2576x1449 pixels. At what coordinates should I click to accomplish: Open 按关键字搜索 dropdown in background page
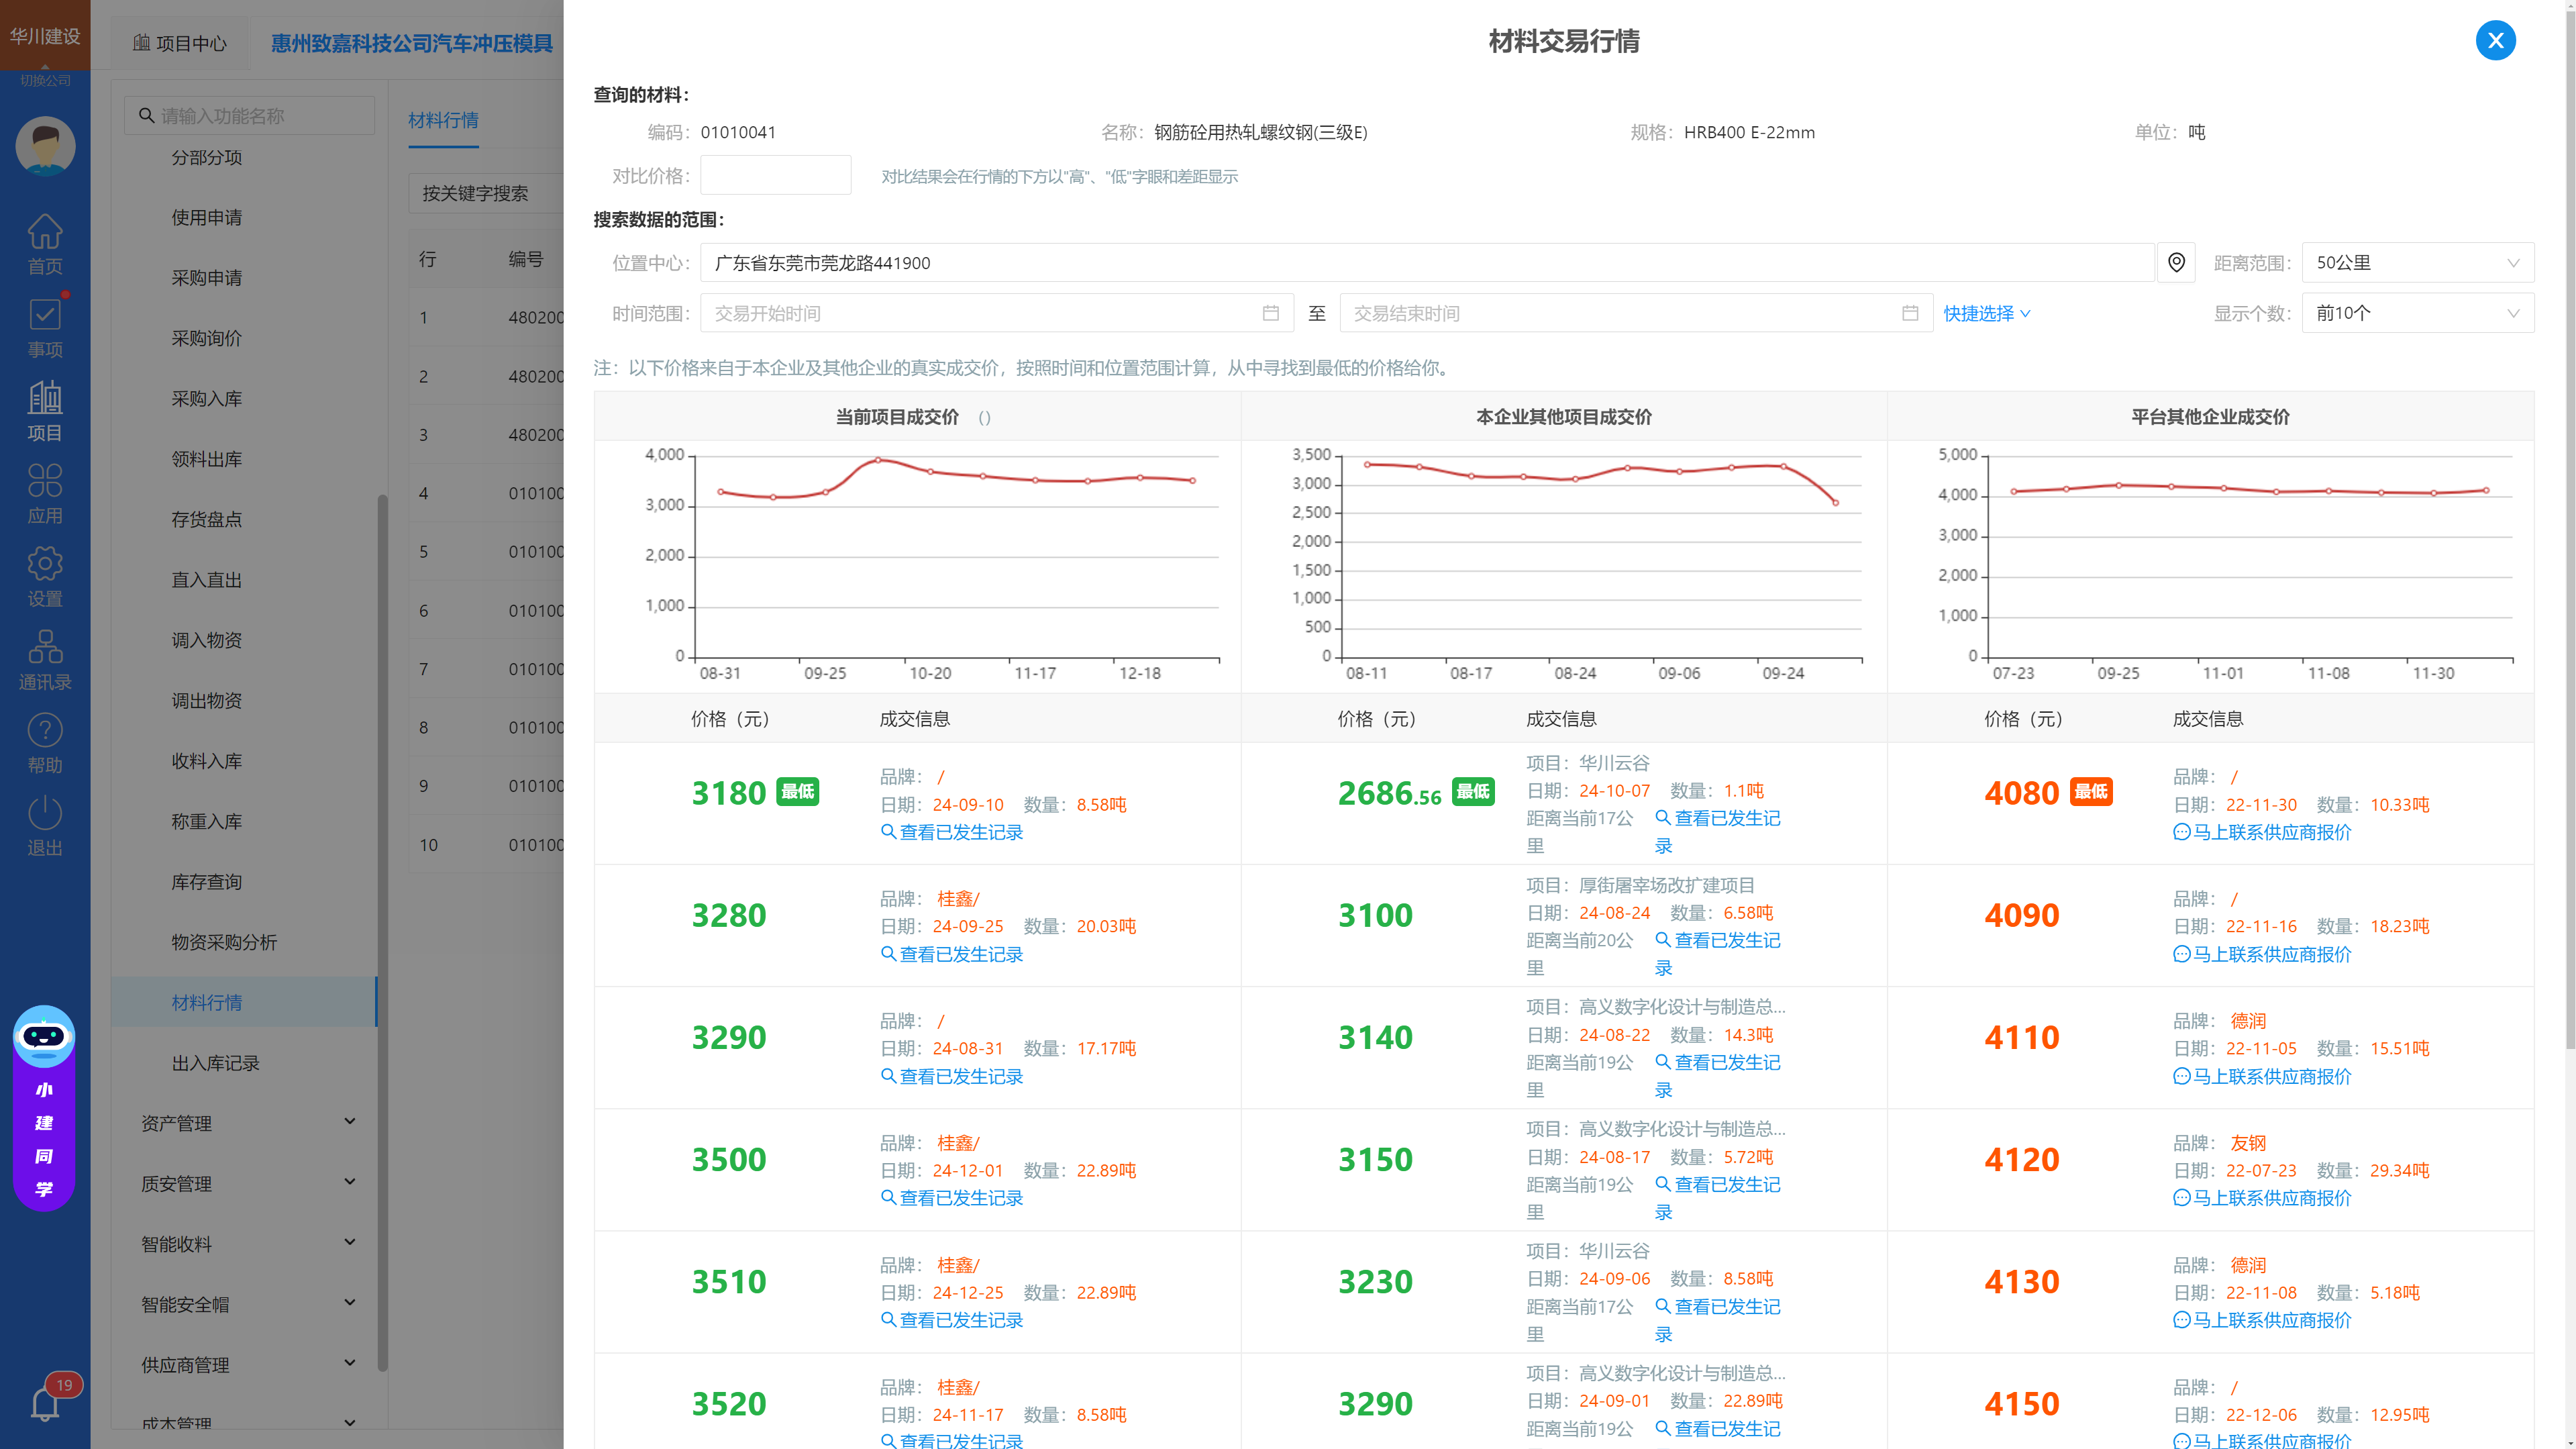(x=486, y=193)
